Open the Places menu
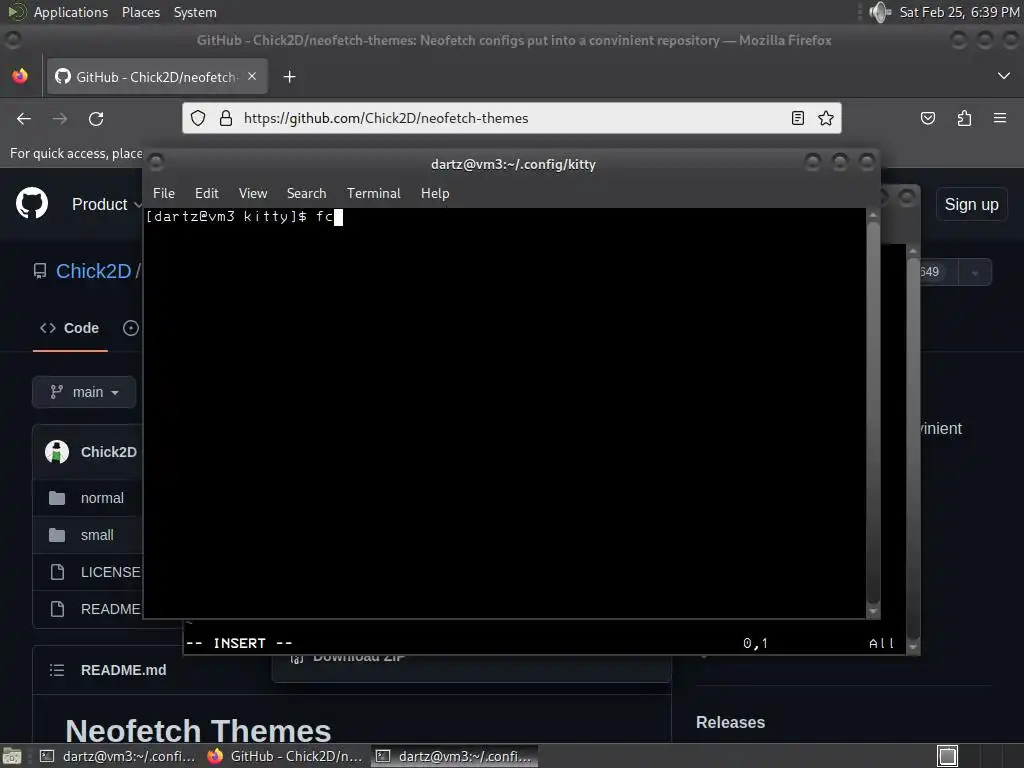The image size is (1024, 768). (140, 12)
